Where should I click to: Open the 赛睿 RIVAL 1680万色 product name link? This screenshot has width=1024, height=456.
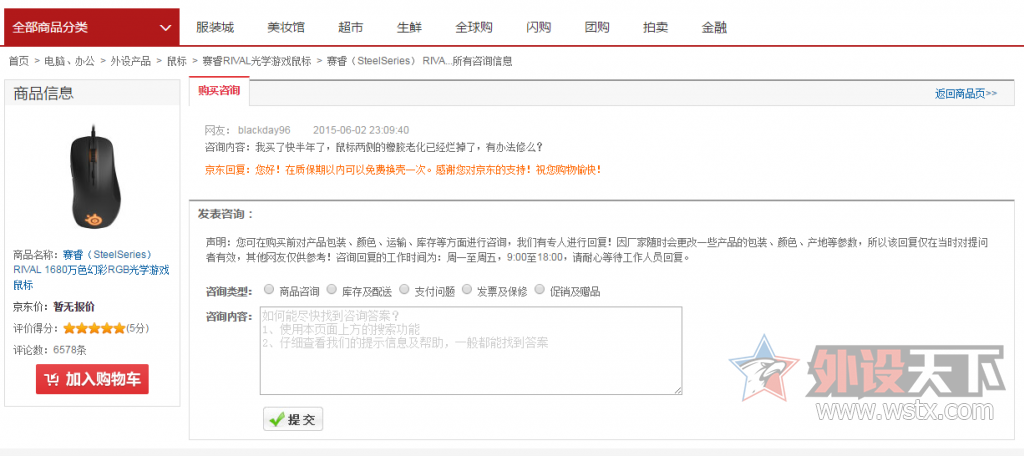(x=91, y=269)
